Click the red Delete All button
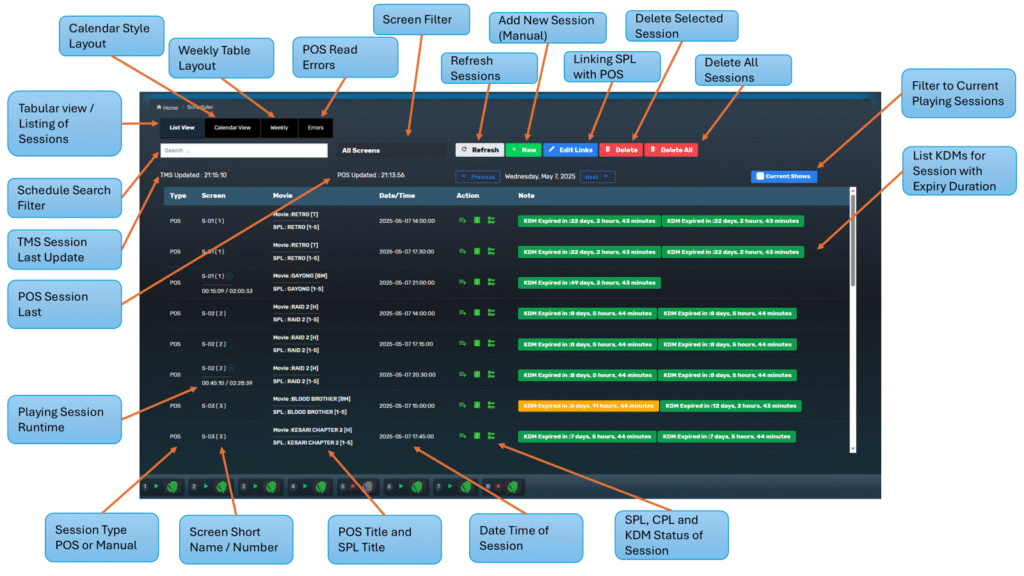 [670, 150]
